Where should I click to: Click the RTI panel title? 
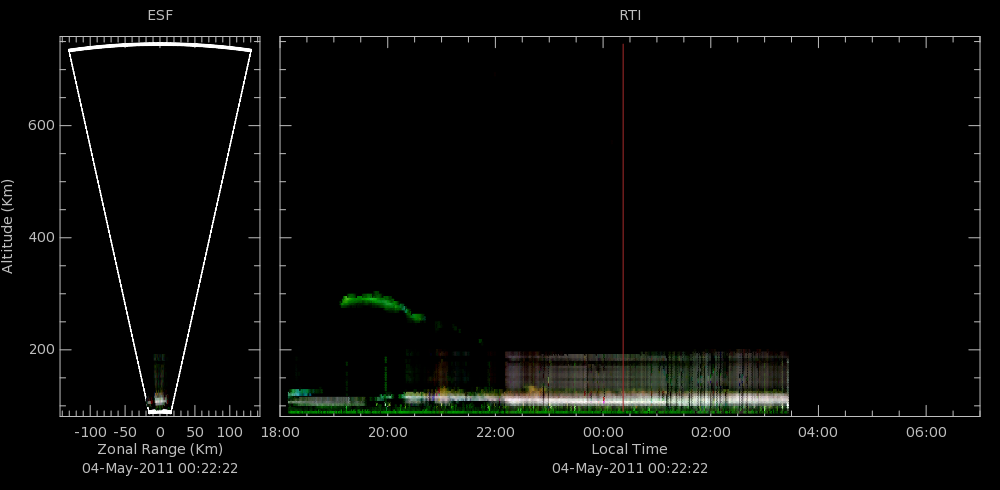coord(630,16)
